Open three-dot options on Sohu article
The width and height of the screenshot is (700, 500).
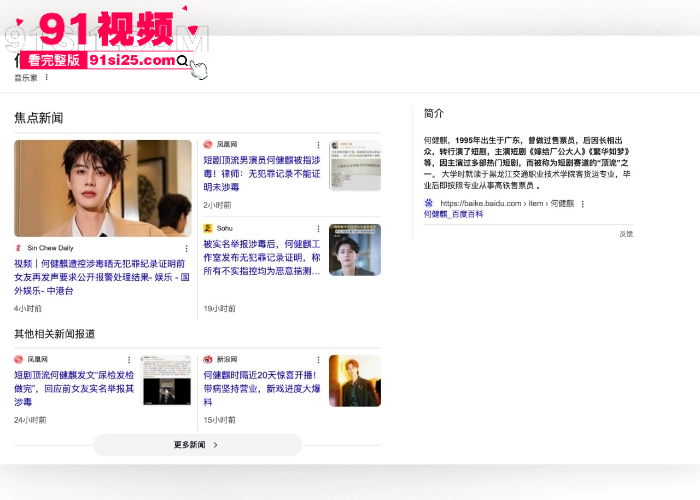[x=318, y=229]
